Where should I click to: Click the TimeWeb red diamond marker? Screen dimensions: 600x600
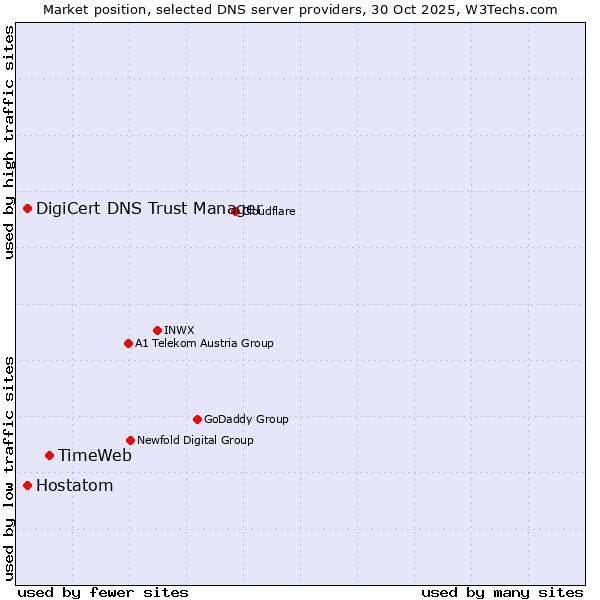[49, 455]
